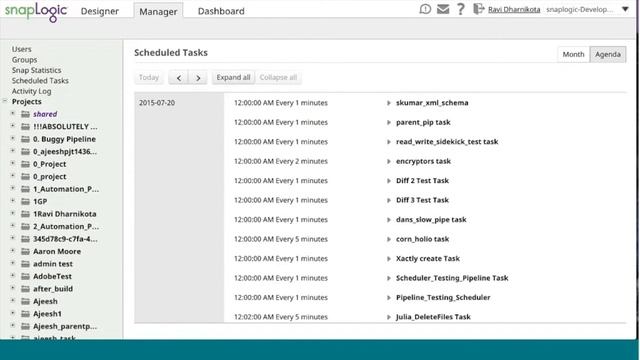Expand the shared project node
Viewport: 640px width, 360px height.
13,113
